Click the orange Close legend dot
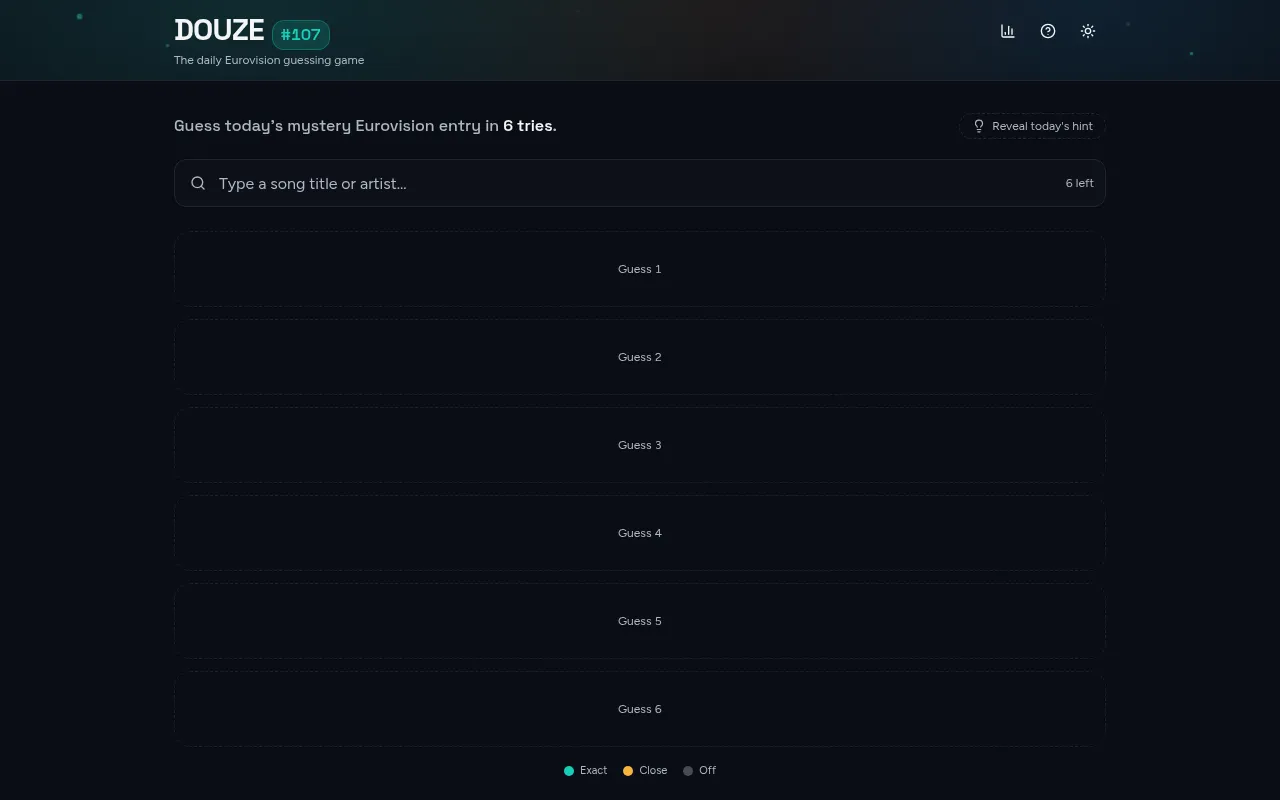Viewport: 1280px width, 800px height. [x=628, y=771]
